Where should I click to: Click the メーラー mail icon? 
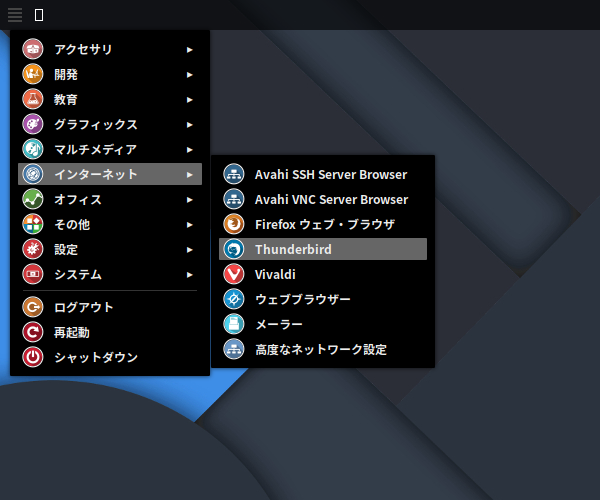pyautogui.click(x=234, y=324)
